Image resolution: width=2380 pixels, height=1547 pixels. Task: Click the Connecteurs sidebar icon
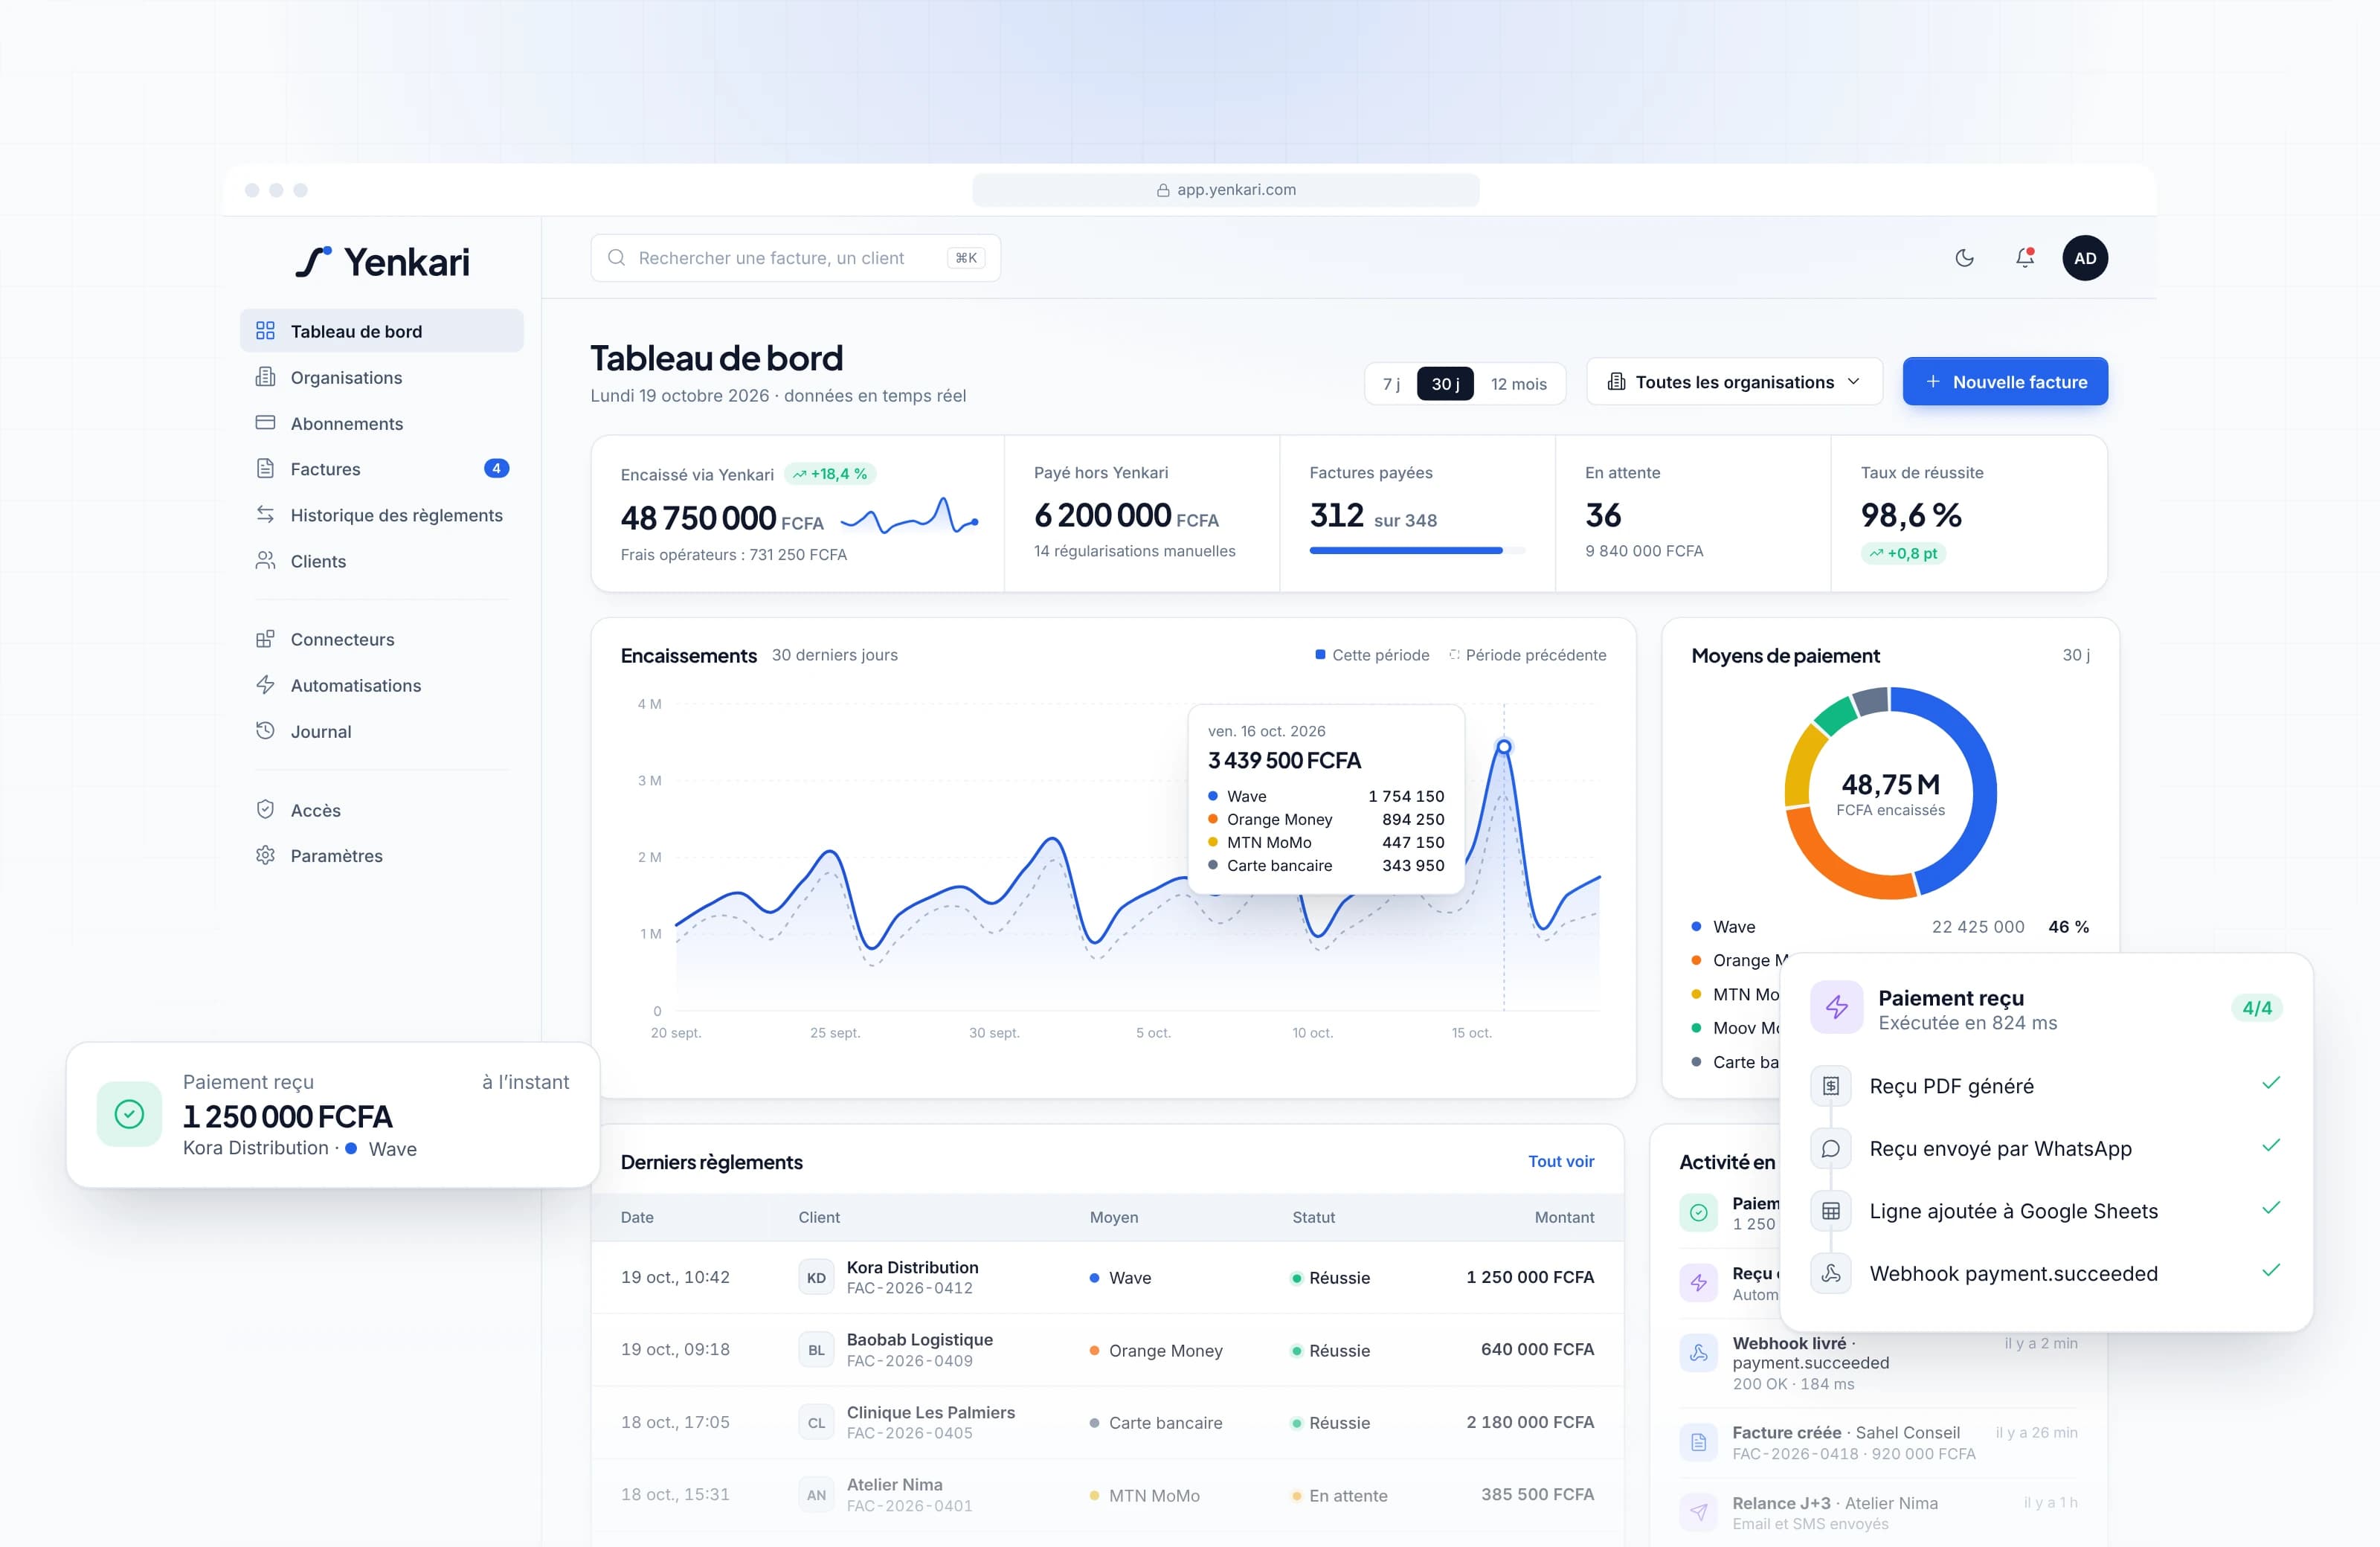tap(265, 639)
